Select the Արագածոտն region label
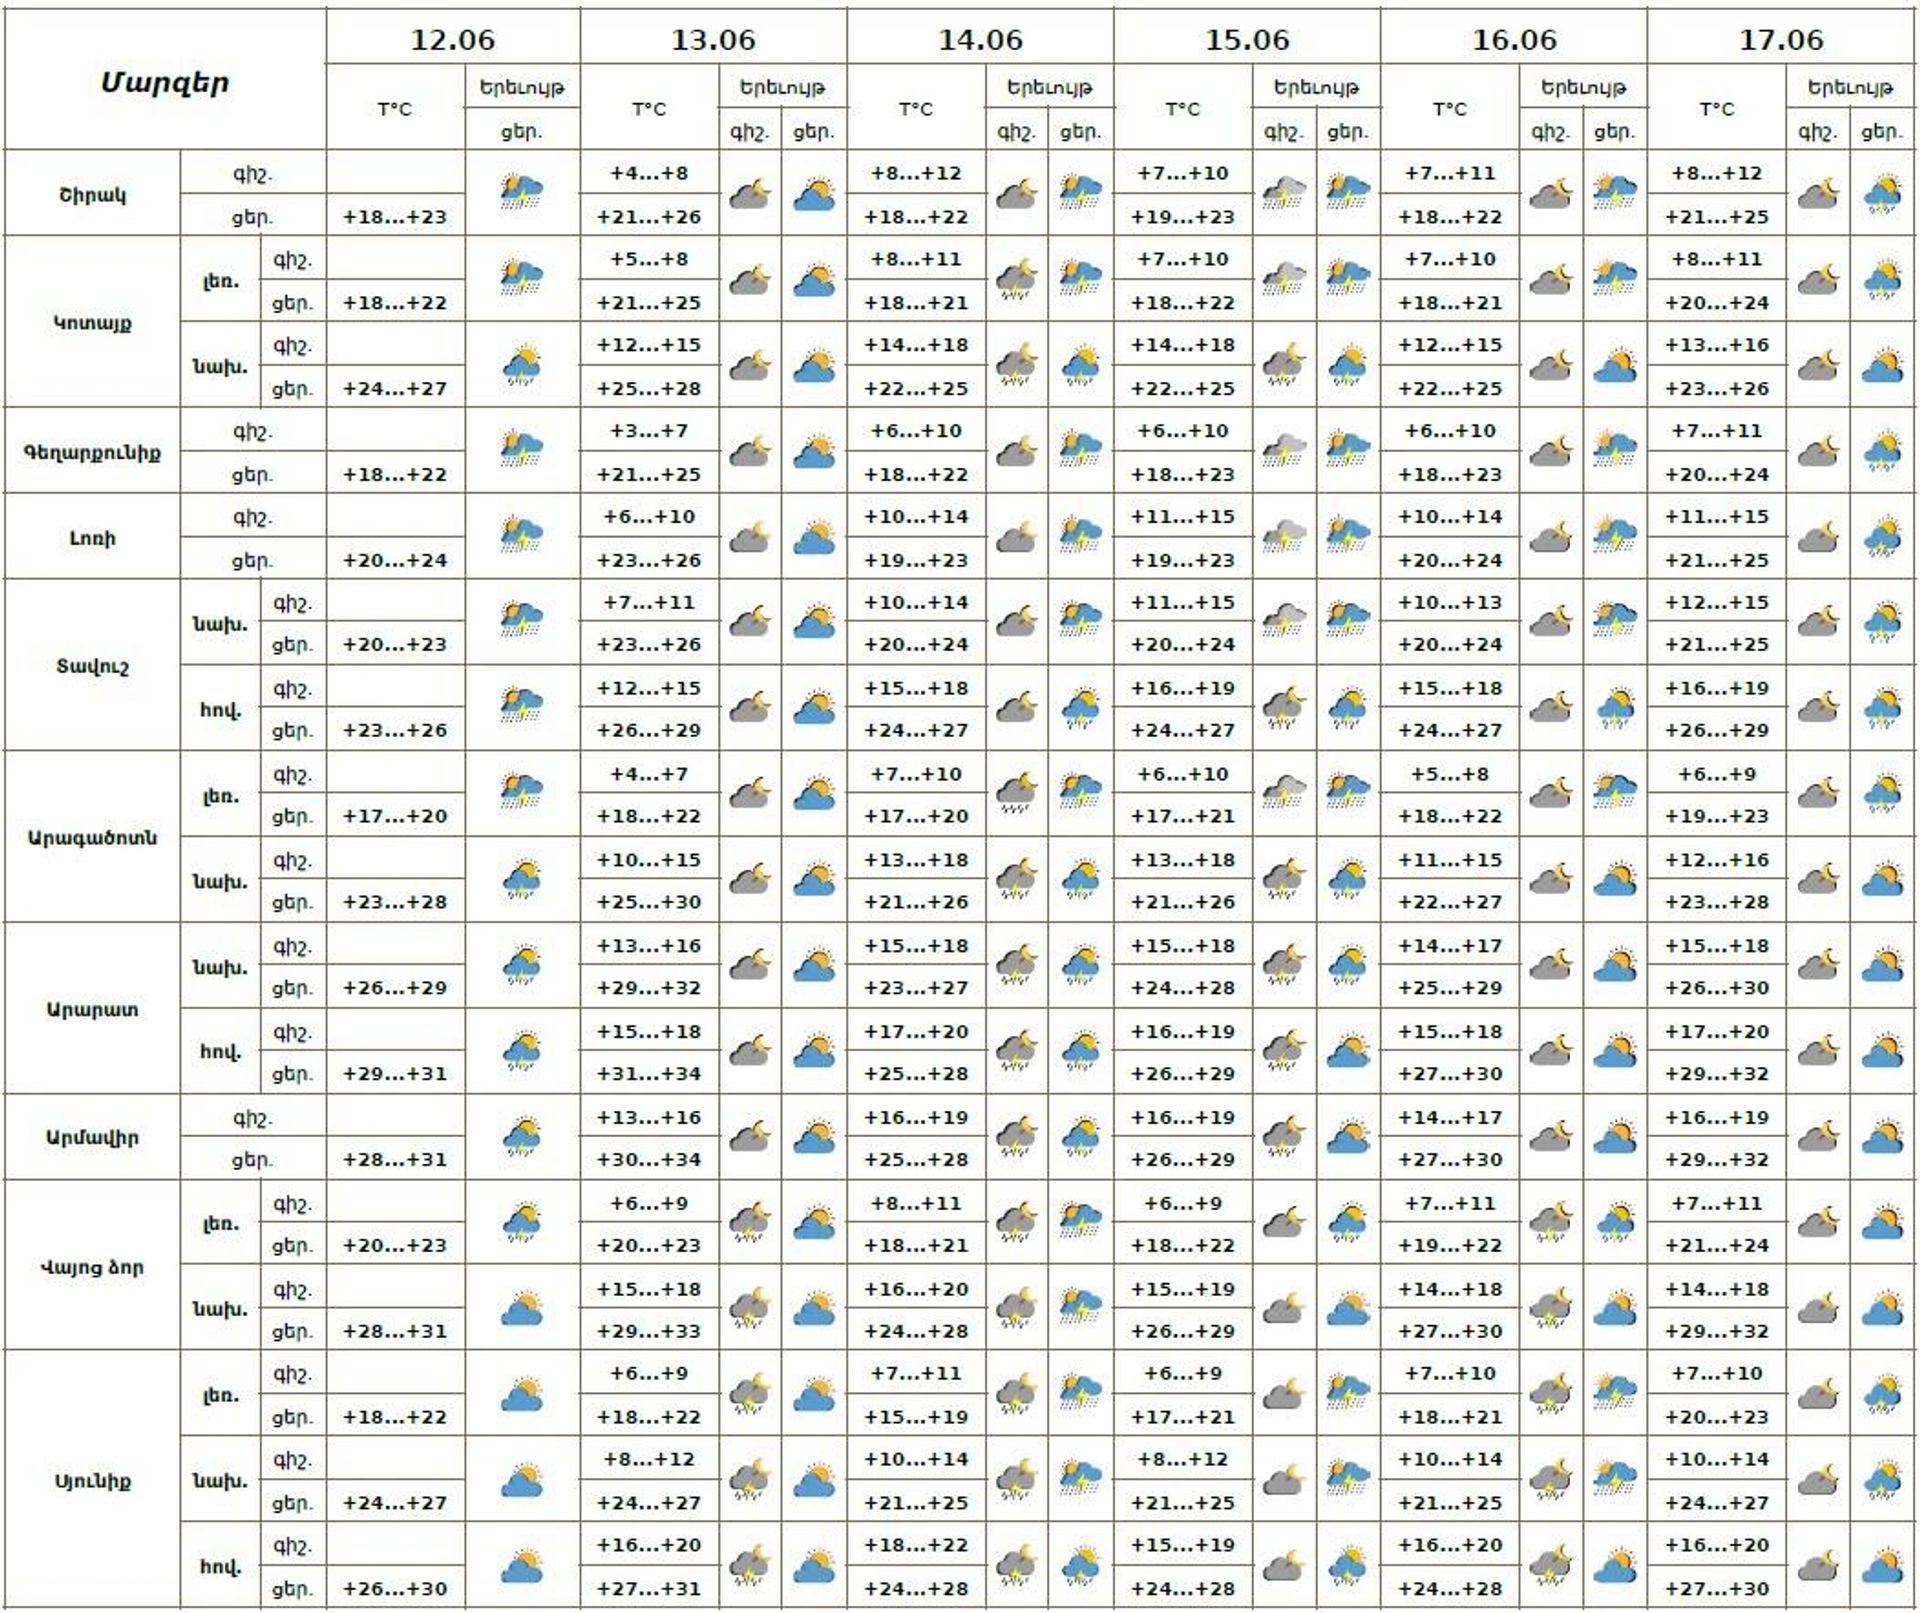Screen dimensions: 1920x1613 click(93, 838)
